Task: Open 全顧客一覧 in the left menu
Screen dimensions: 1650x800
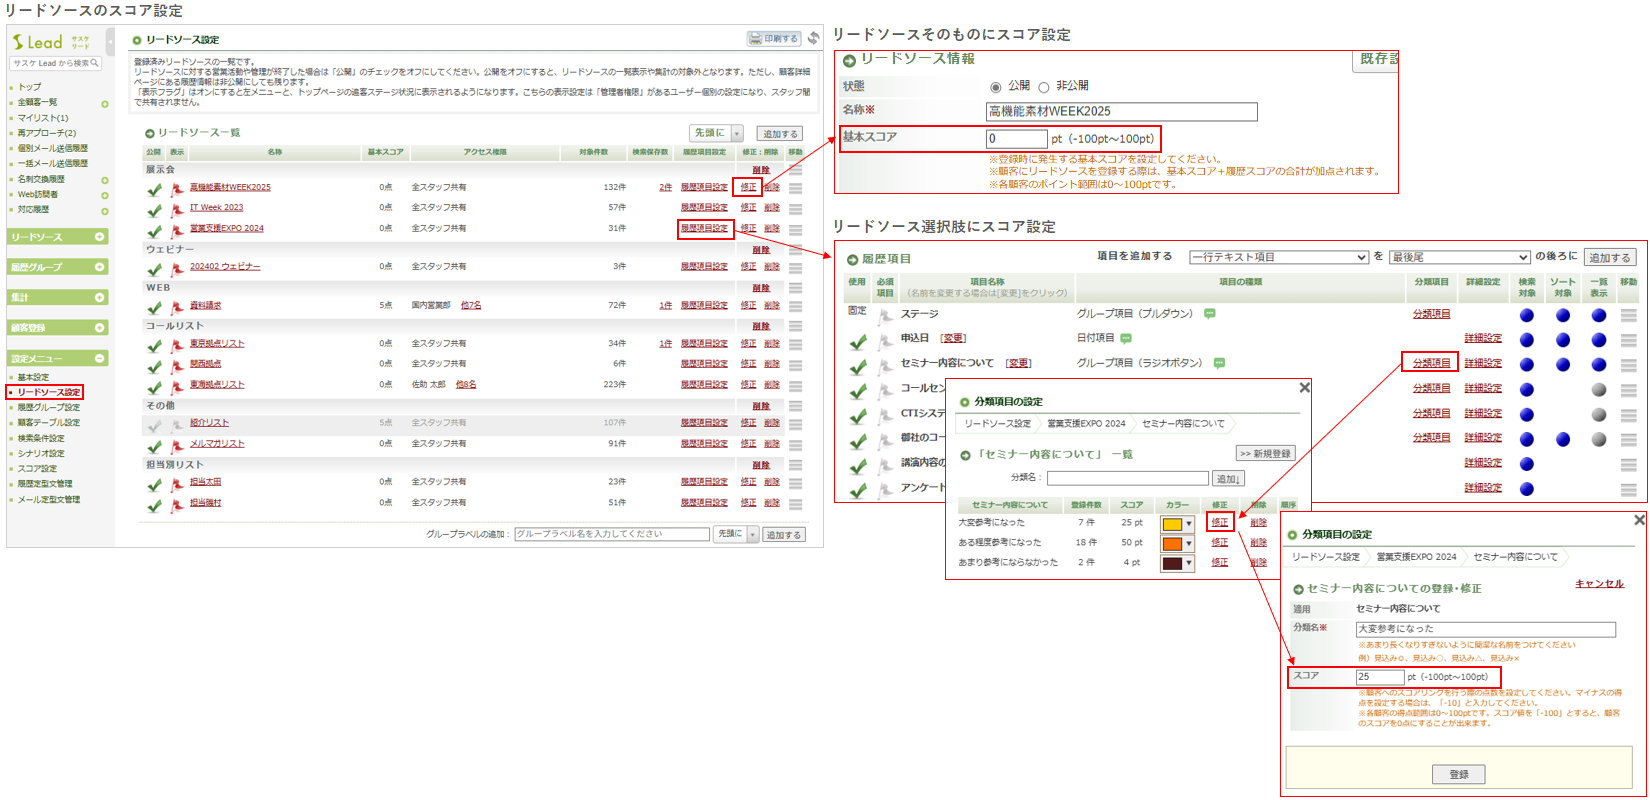Action: pyautogui.click(x=37, y=103)
